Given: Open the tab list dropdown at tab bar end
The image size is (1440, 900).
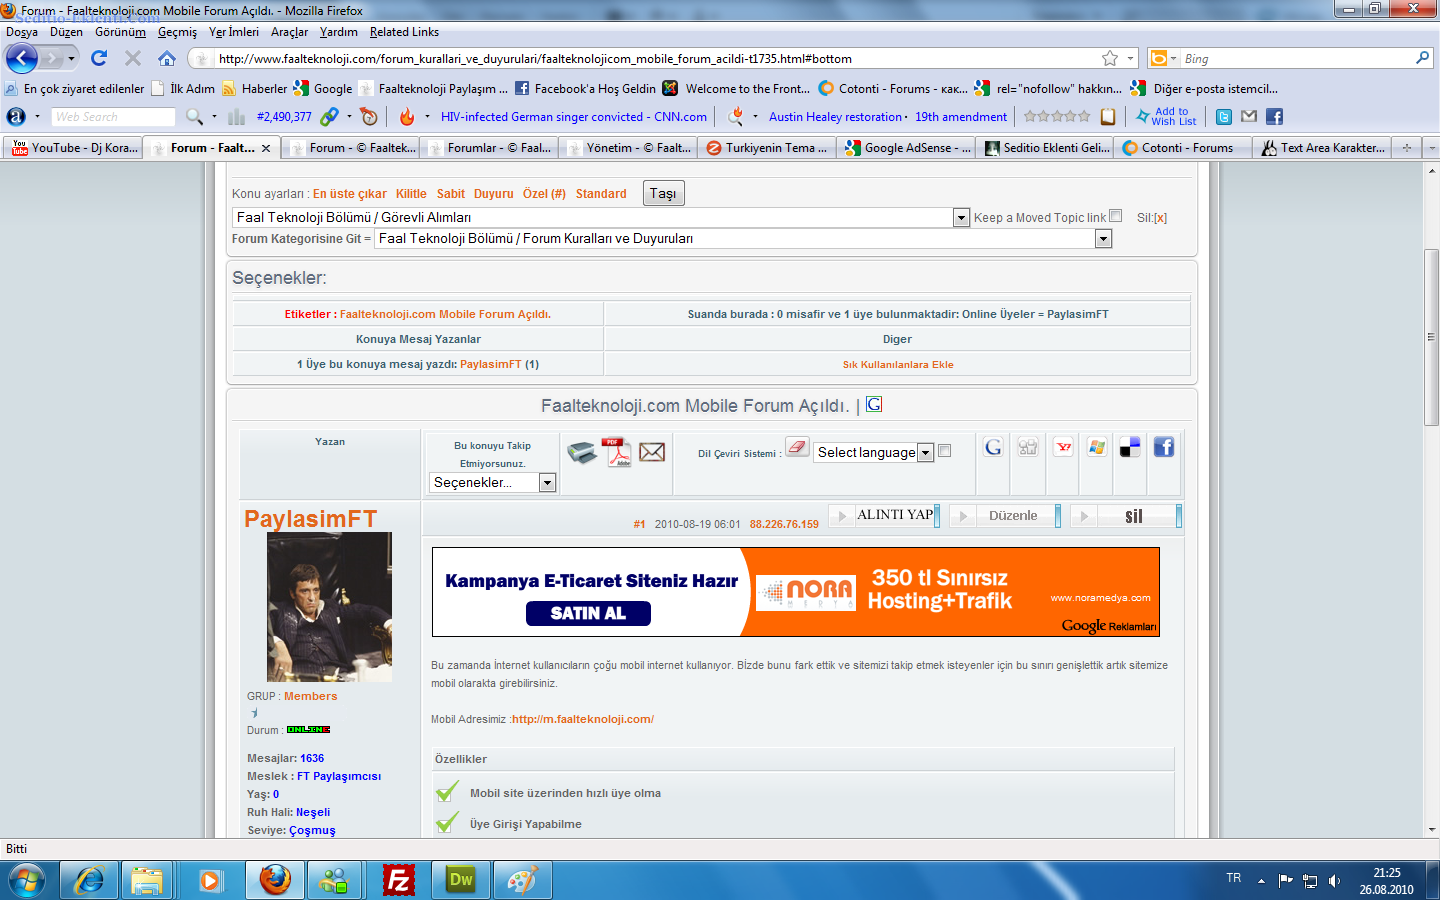Looking at the screenshot, I should click(x=1431, y=148).
